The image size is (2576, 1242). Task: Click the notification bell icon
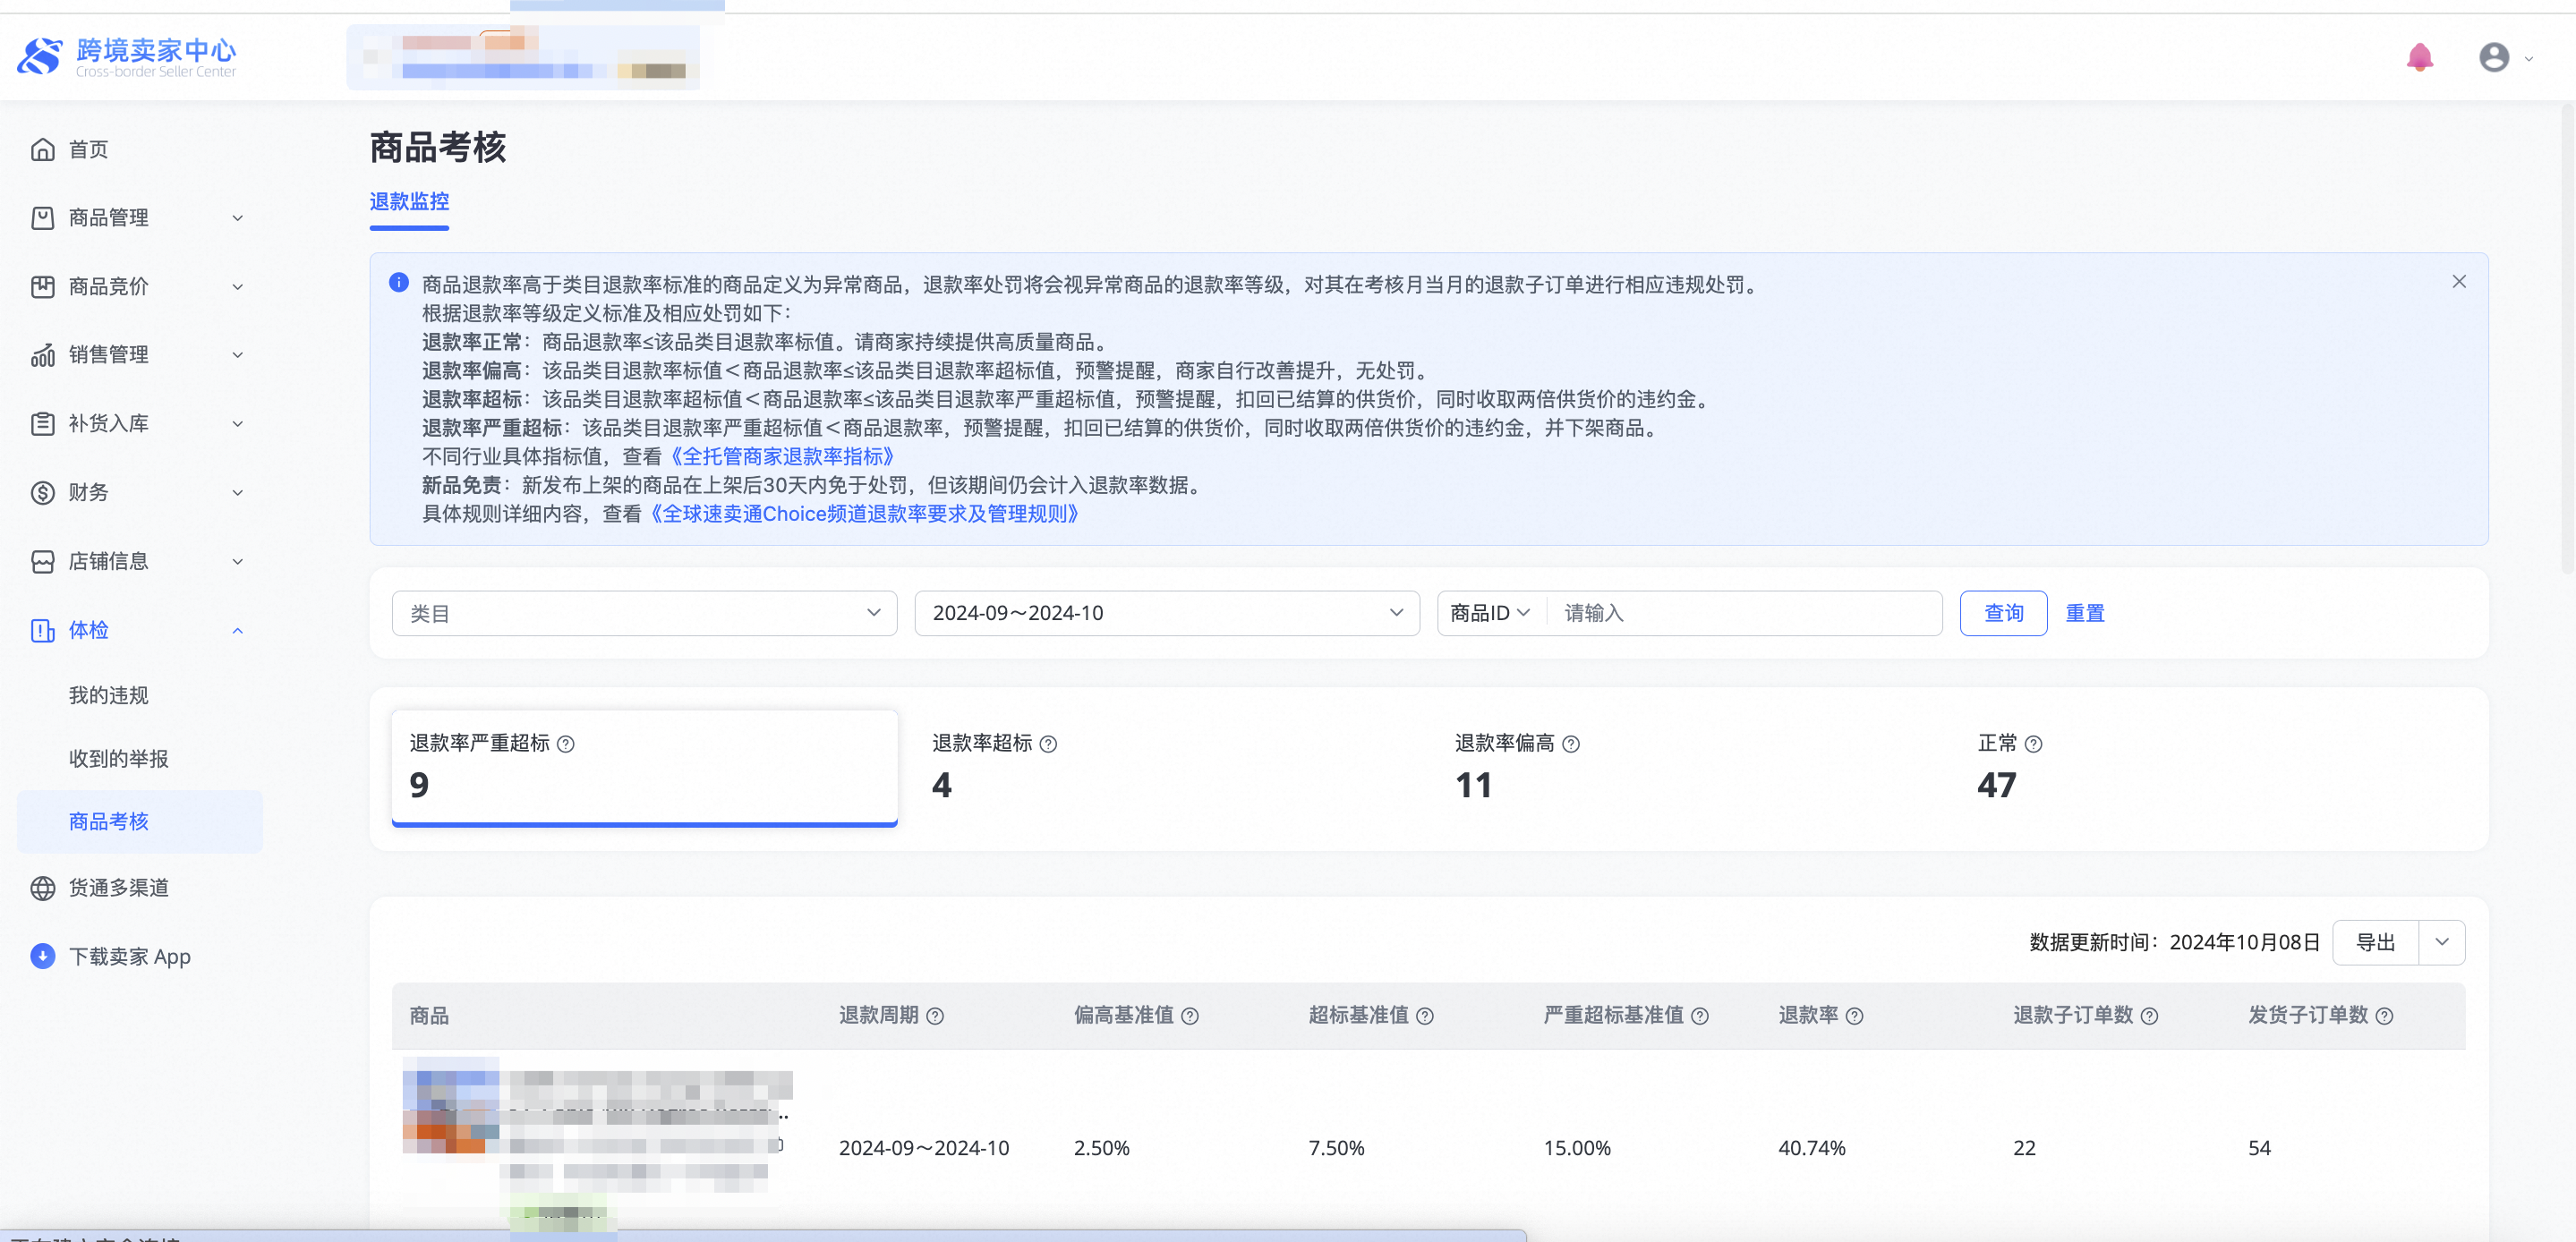pyautogui.click(x=2419, y=57)
